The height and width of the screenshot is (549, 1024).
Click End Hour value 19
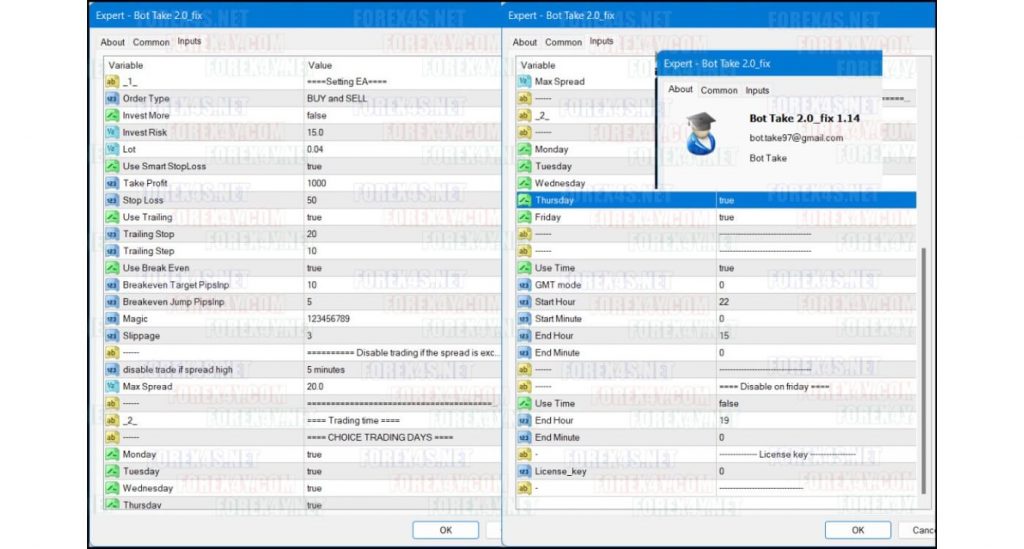pos(724,421)
